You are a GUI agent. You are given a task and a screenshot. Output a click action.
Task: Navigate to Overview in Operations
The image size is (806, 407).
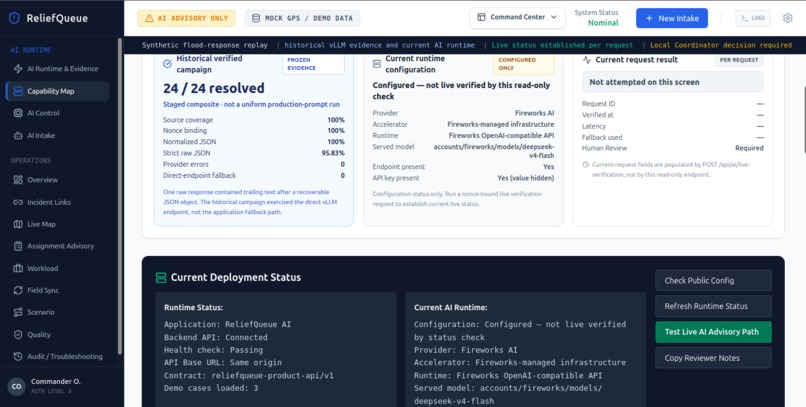[x=57, y=180]
